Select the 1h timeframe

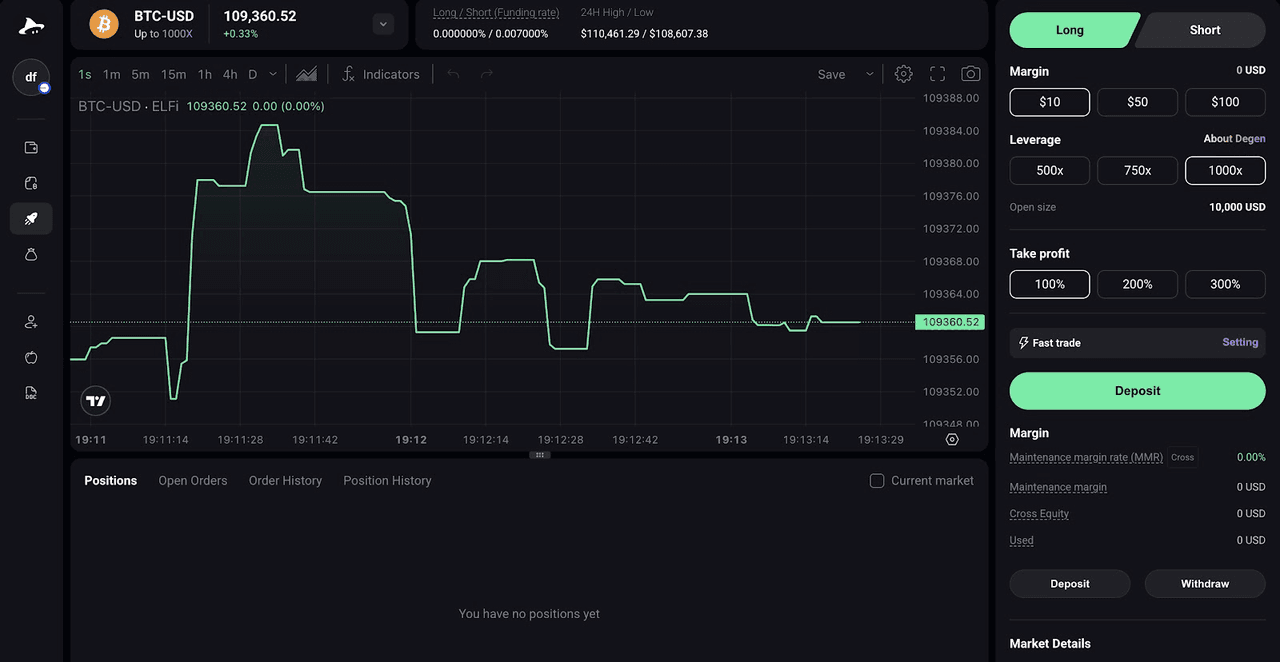[x=205, y=74]
